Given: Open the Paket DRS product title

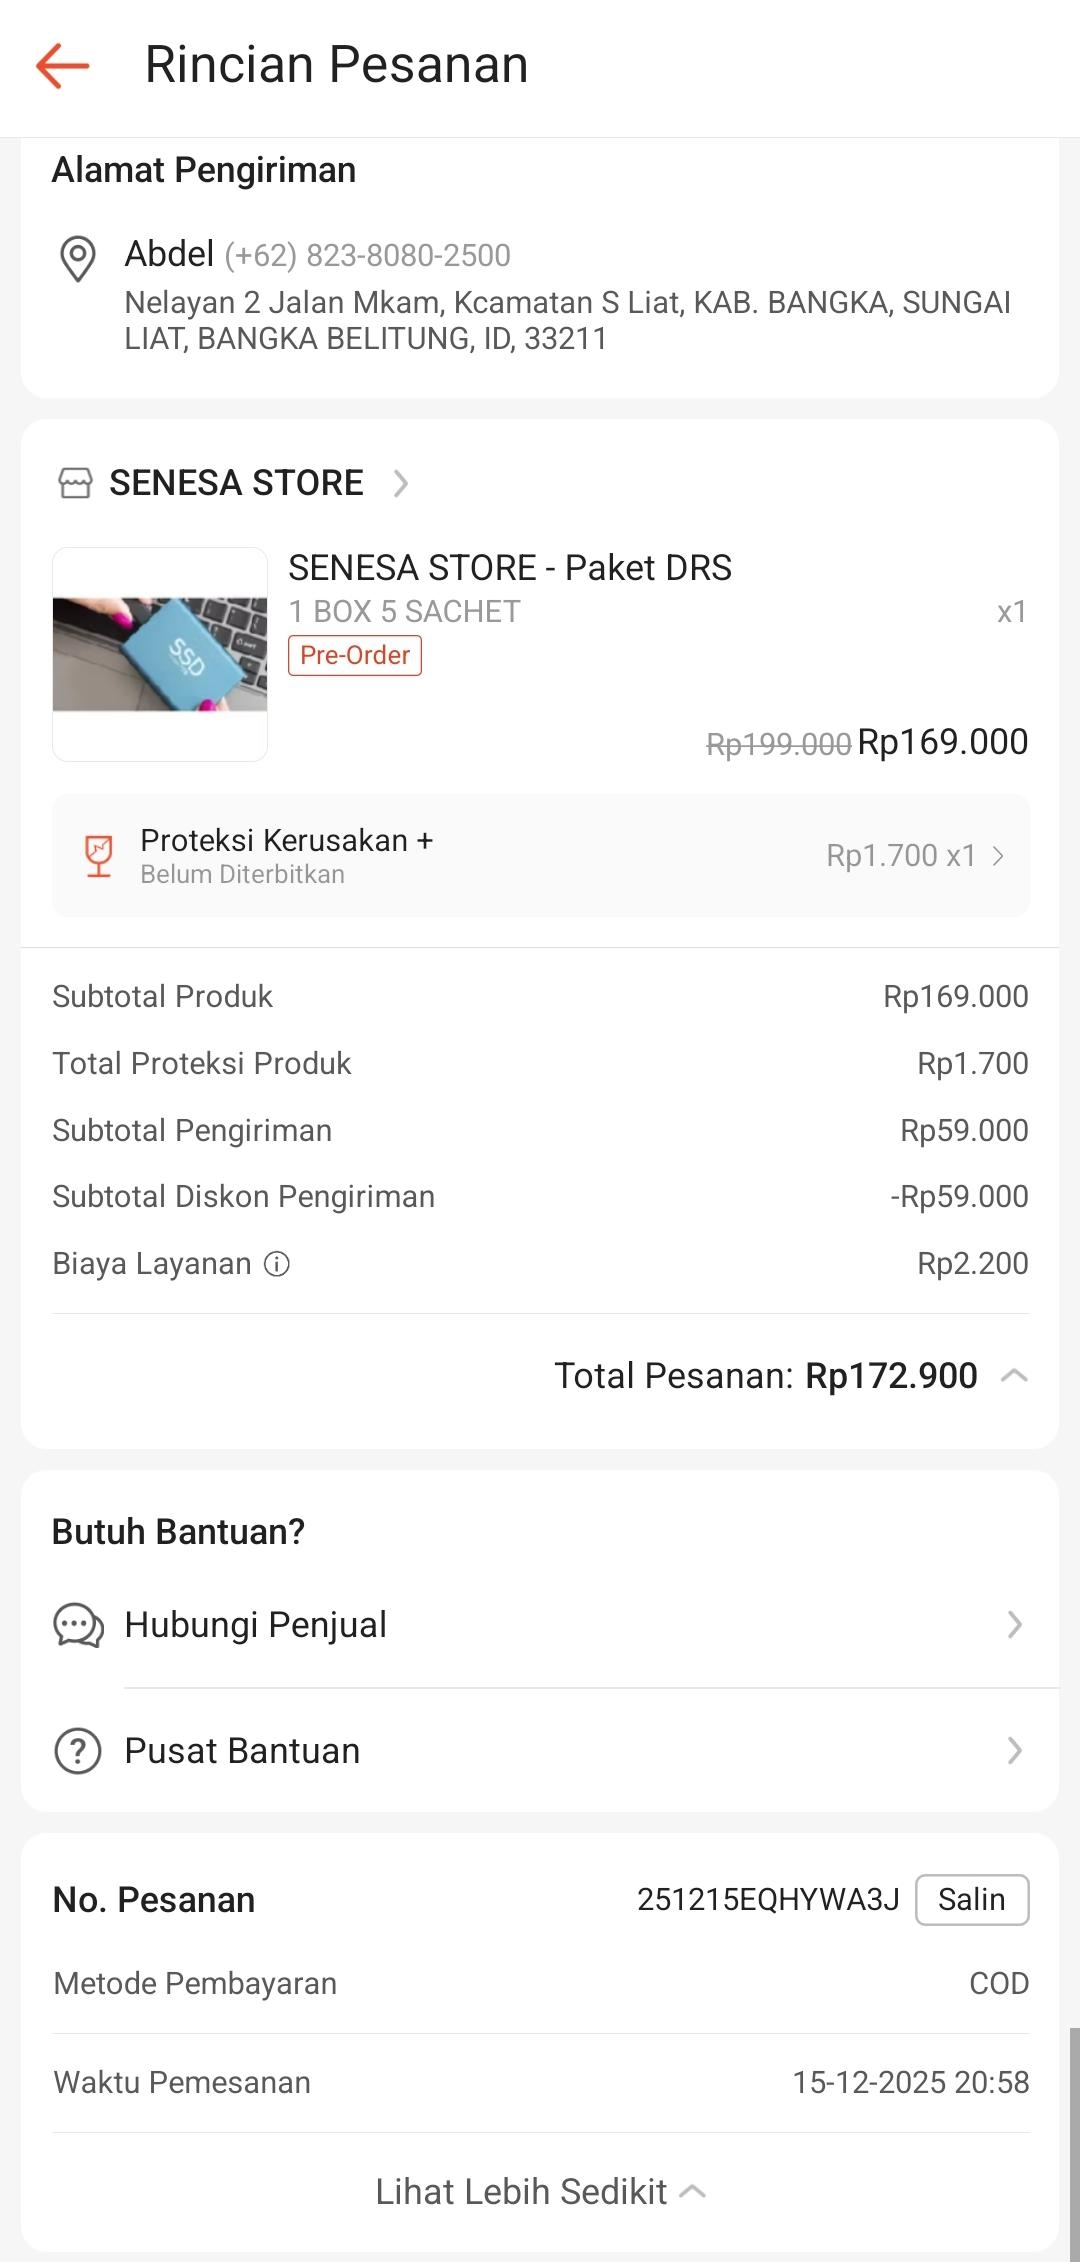Looking at the screenshot, I should click(x=510, y=568).
